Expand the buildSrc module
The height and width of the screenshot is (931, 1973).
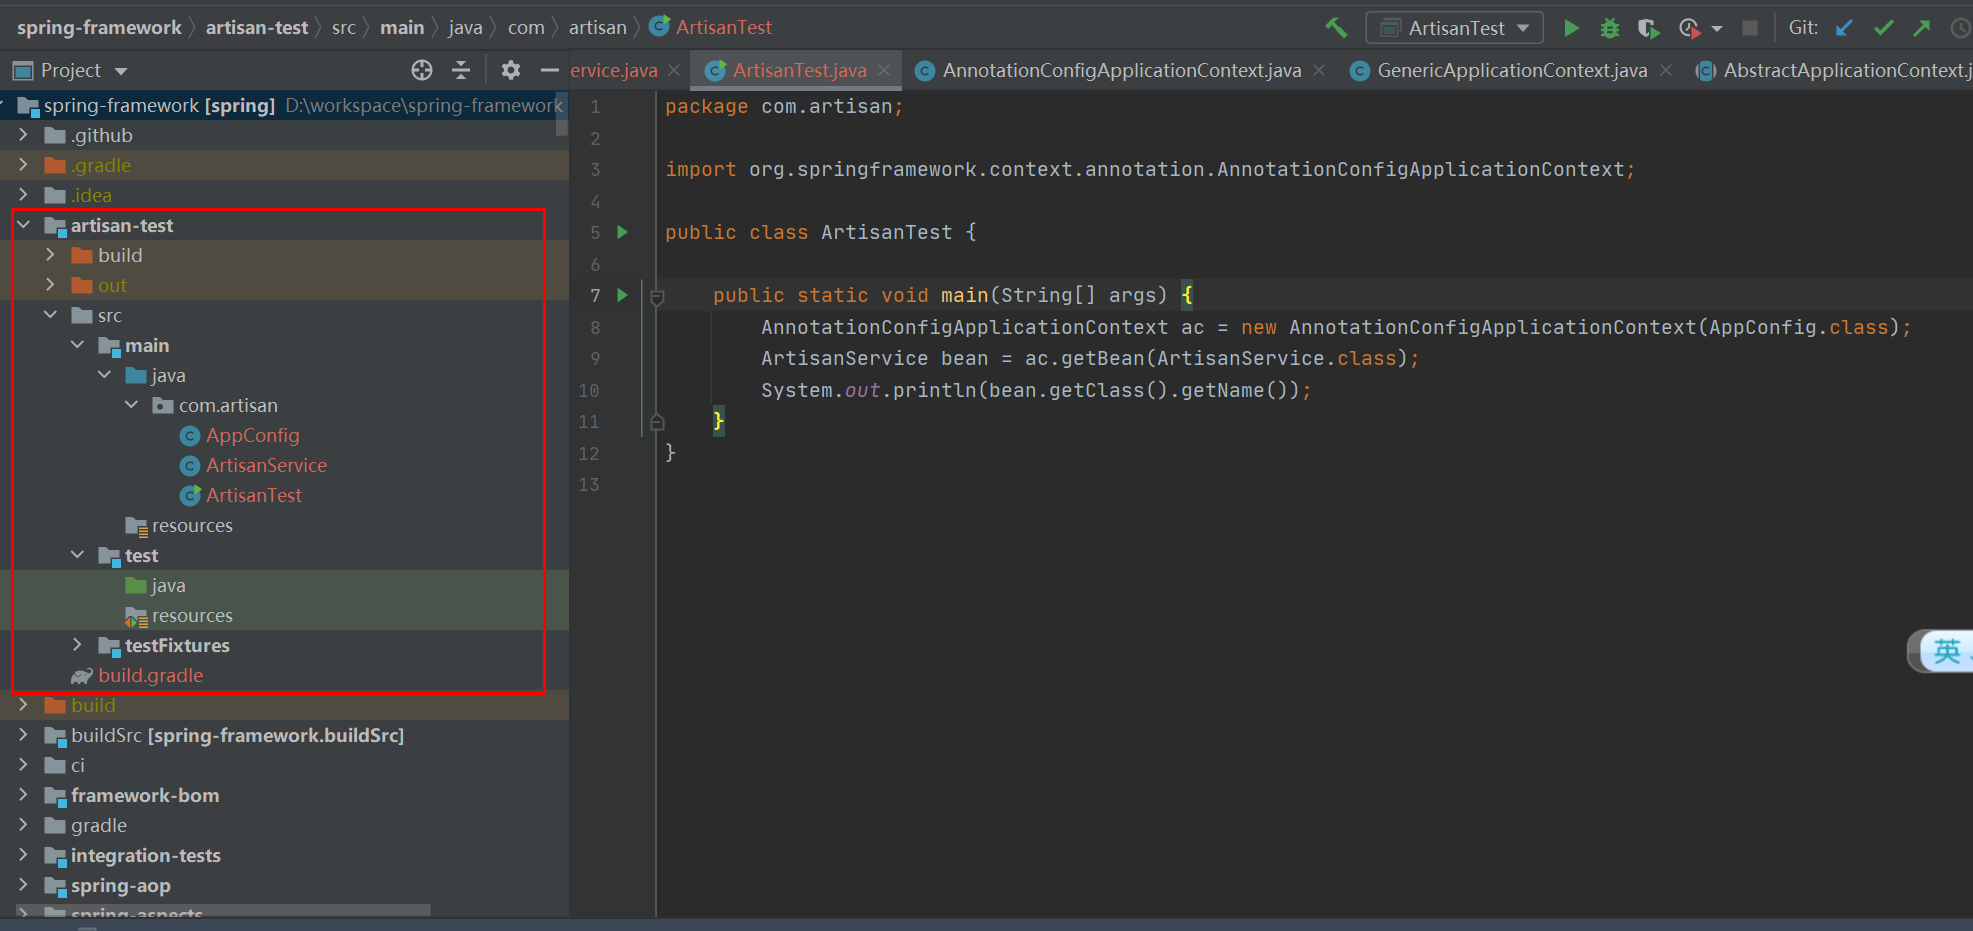pos(23,735)
